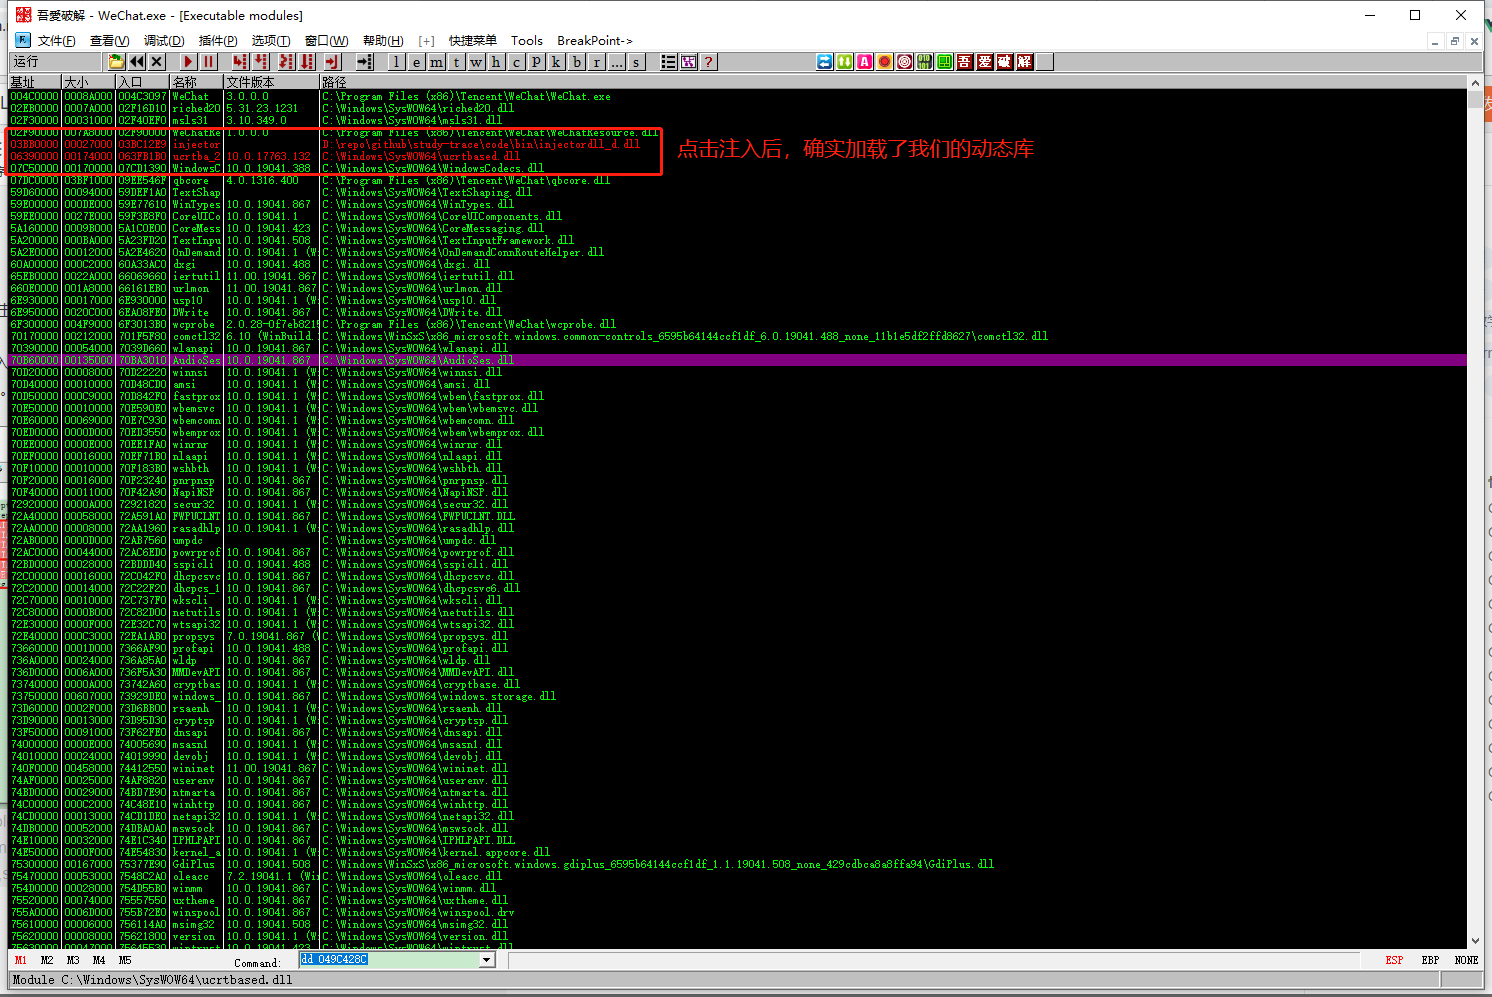
Task: Click the EBP stack mode button
Action: coord(1431,960)
